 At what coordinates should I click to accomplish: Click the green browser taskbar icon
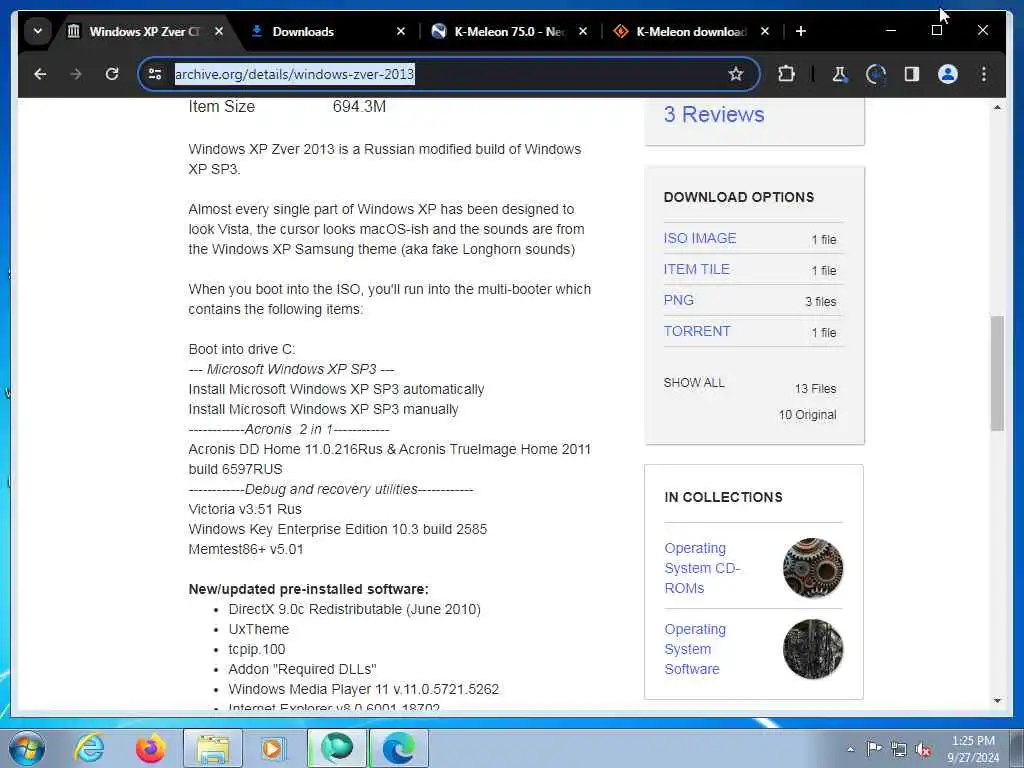coord(337,748)
